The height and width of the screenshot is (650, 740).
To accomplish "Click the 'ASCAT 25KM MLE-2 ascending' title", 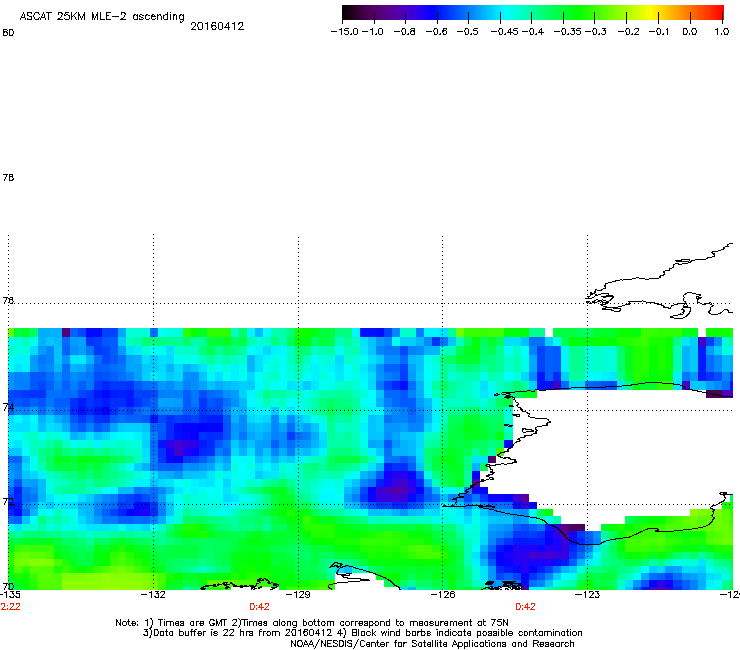I will click(102, 17).
